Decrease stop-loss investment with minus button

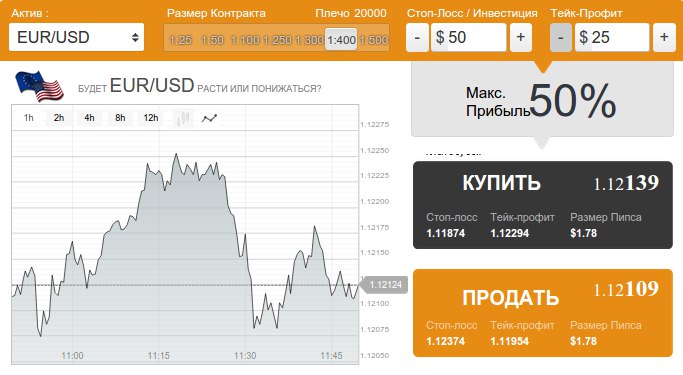[417, 37]
